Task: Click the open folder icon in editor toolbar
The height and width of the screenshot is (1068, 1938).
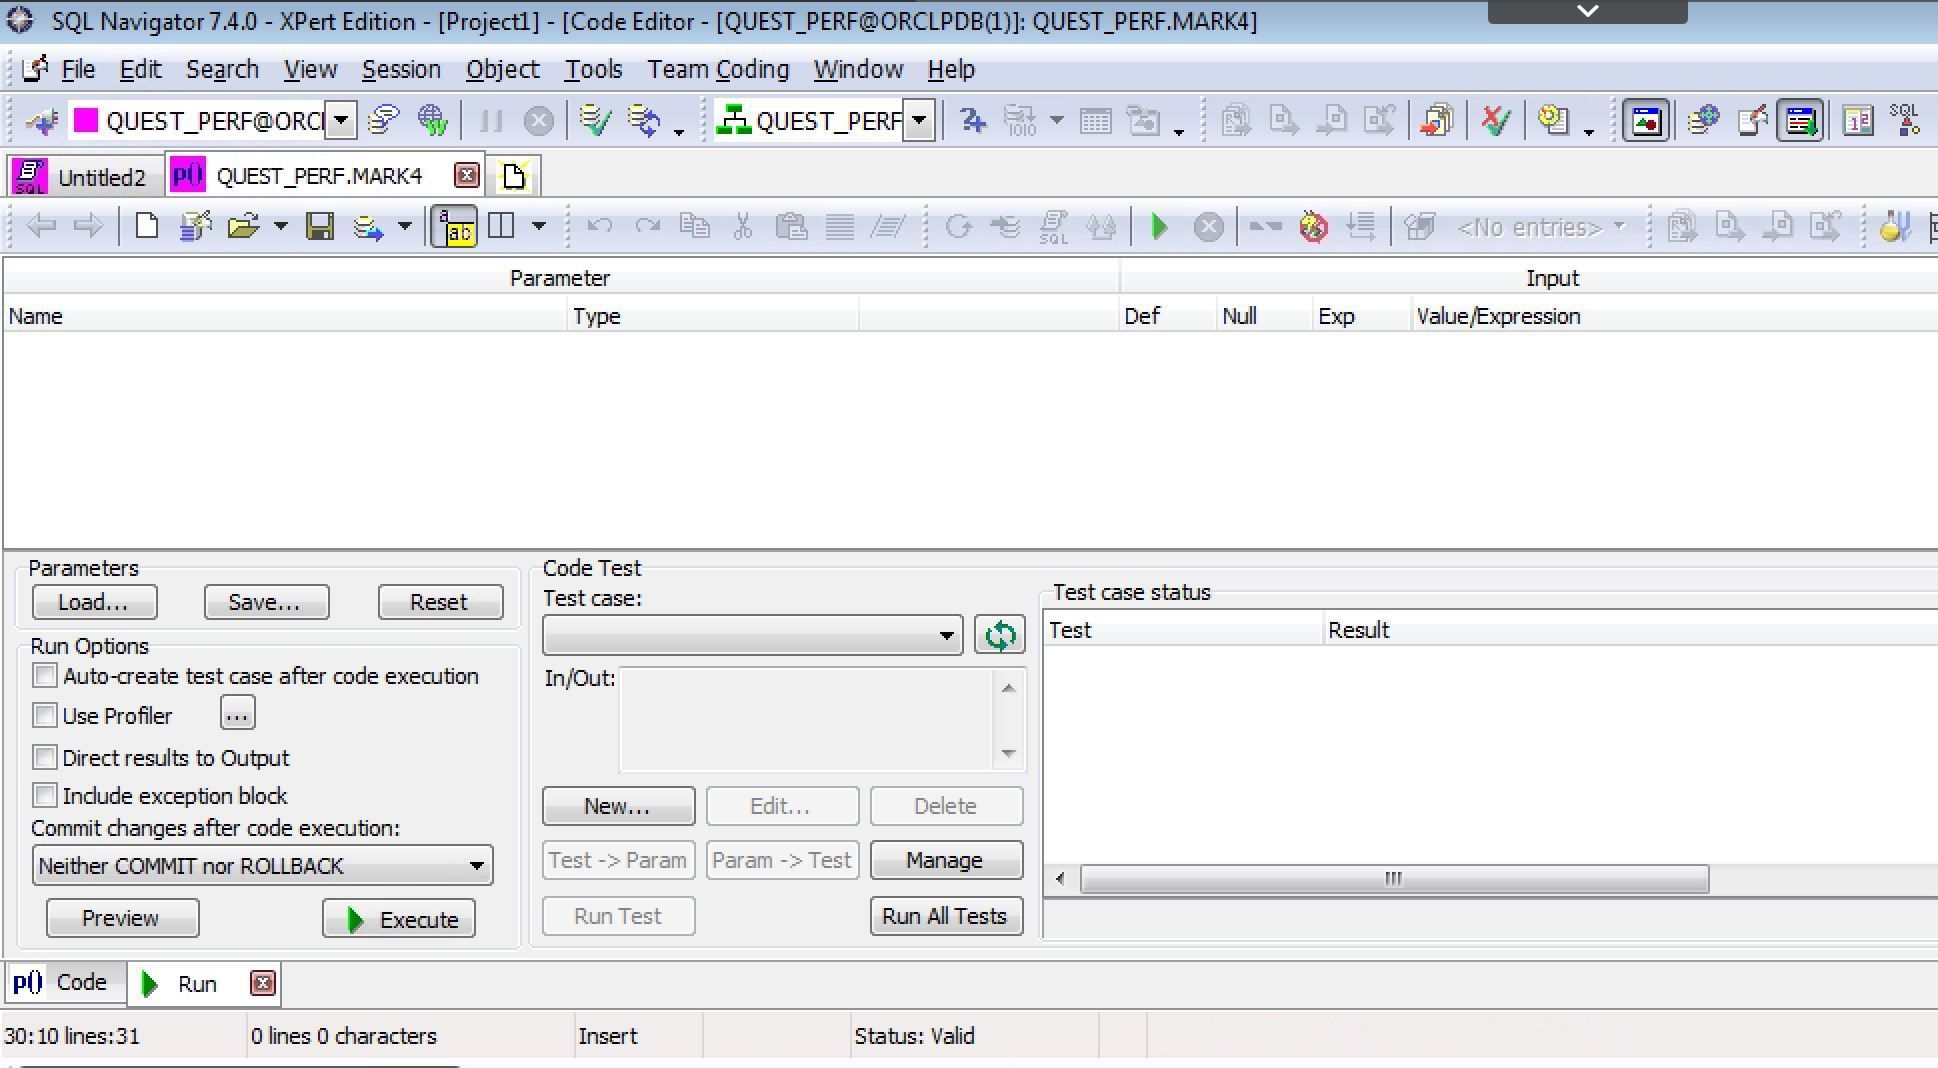Action: (243, 227)
